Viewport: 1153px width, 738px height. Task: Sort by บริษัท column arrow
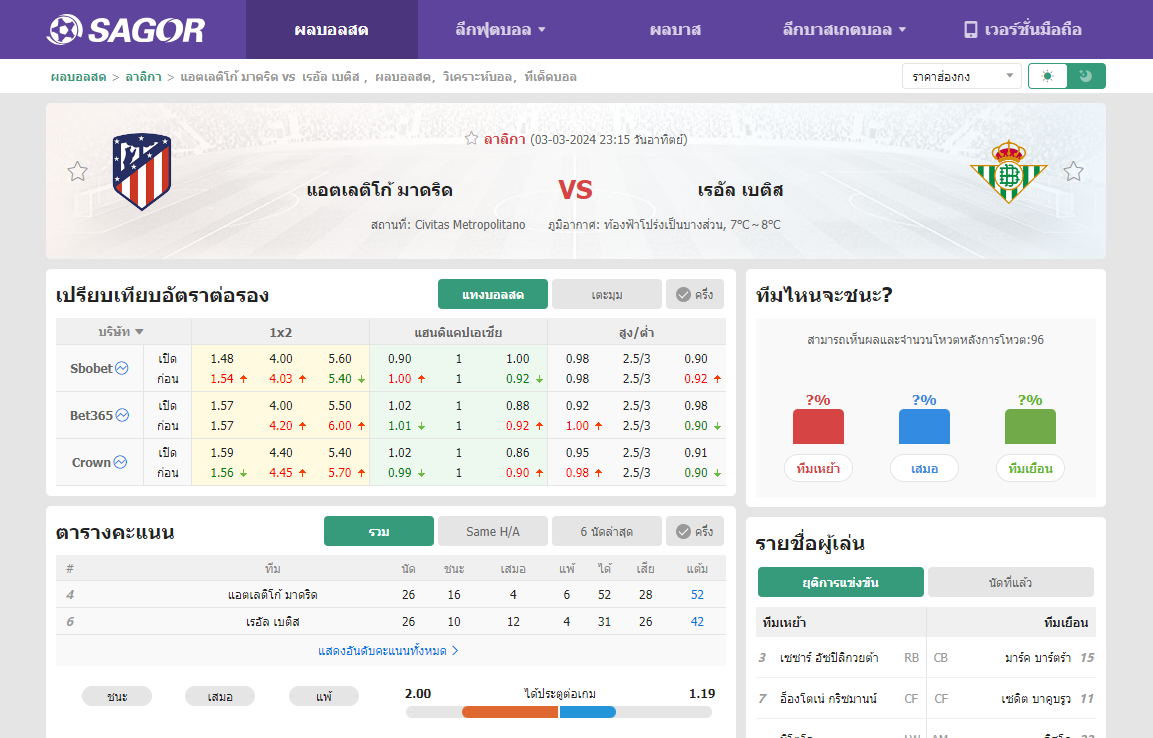(140, 332)
